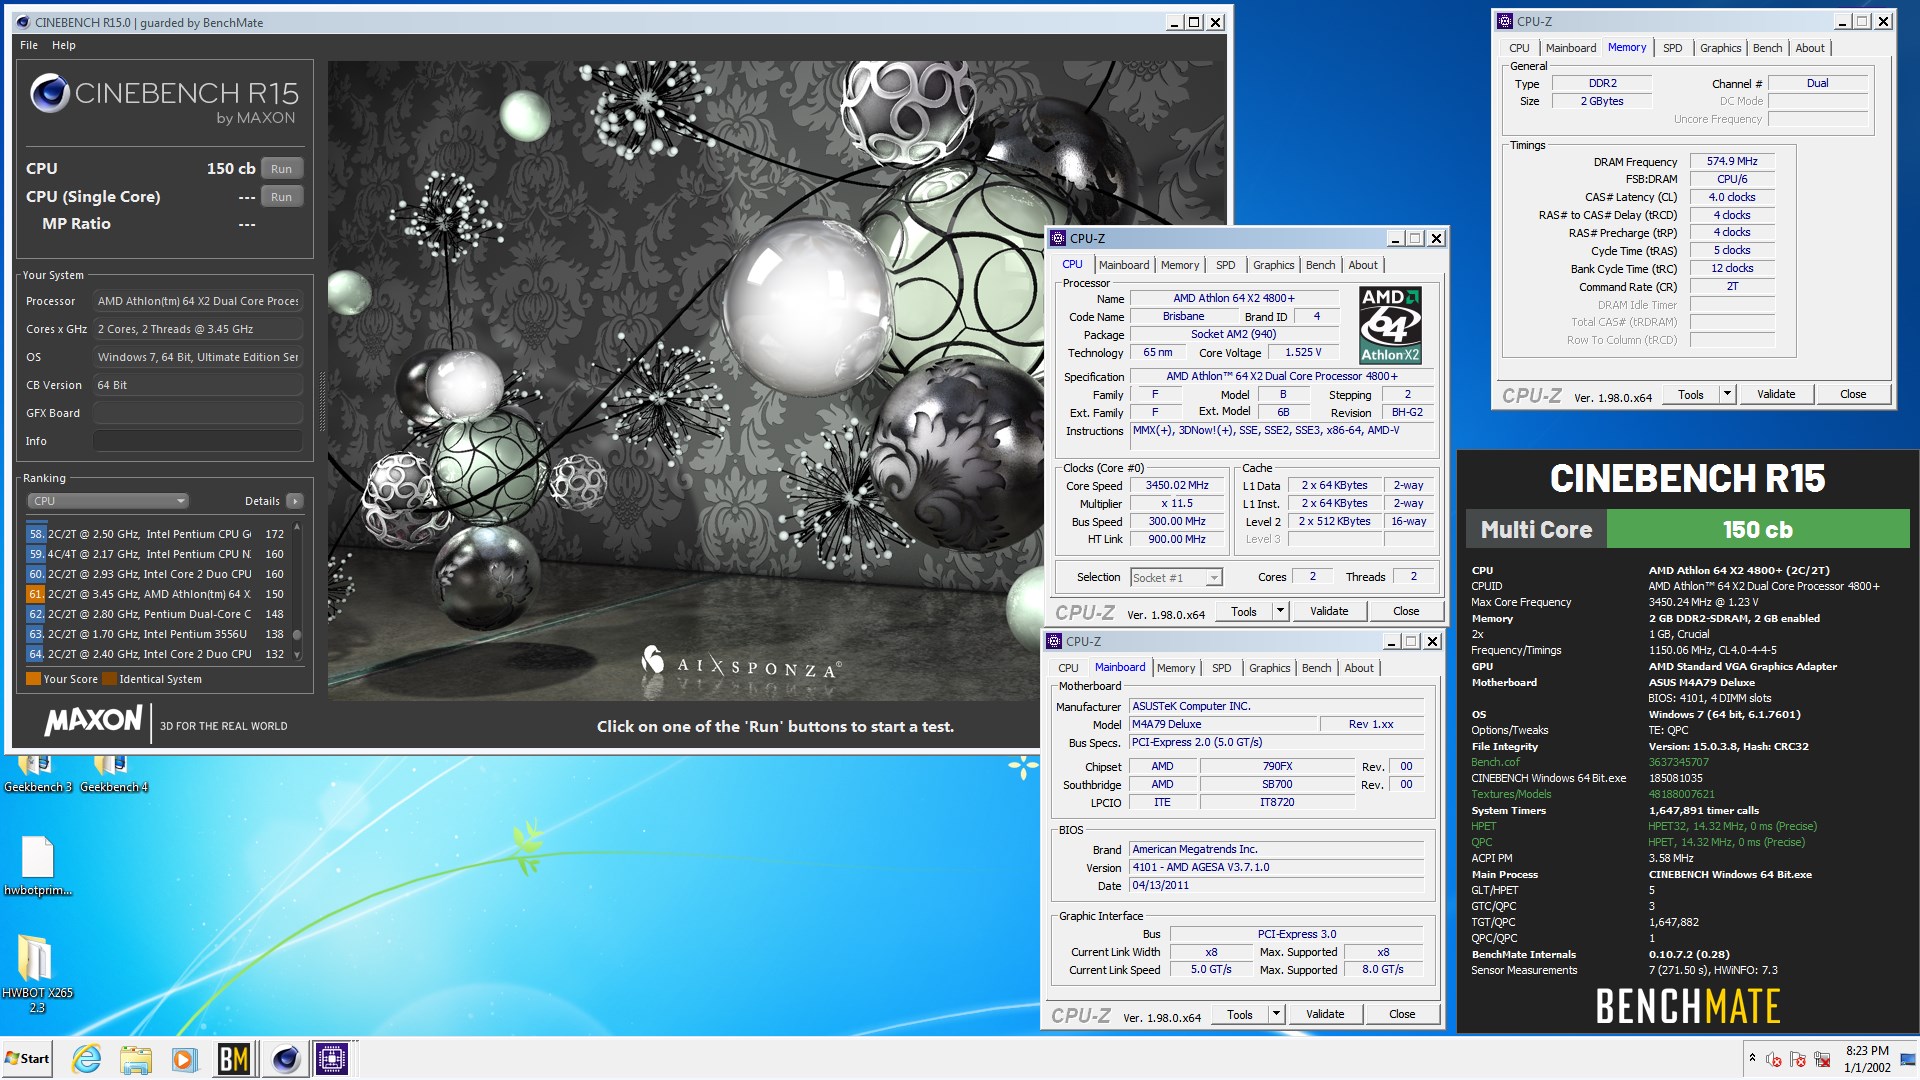The image size is (1920, 1080).
Task: Click the Show desktop icon in tray
Action: (x=1909, y=1059)
